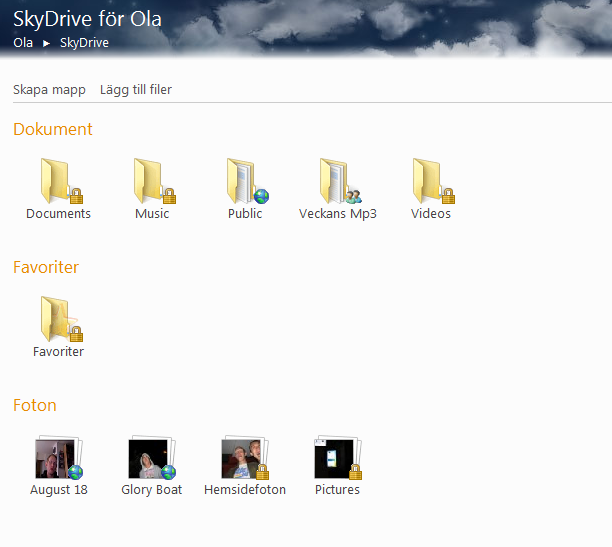The width and height of the screenshot is (612, 547).
Task: Click Lägg till filer to add files
Action: (136, 90)
